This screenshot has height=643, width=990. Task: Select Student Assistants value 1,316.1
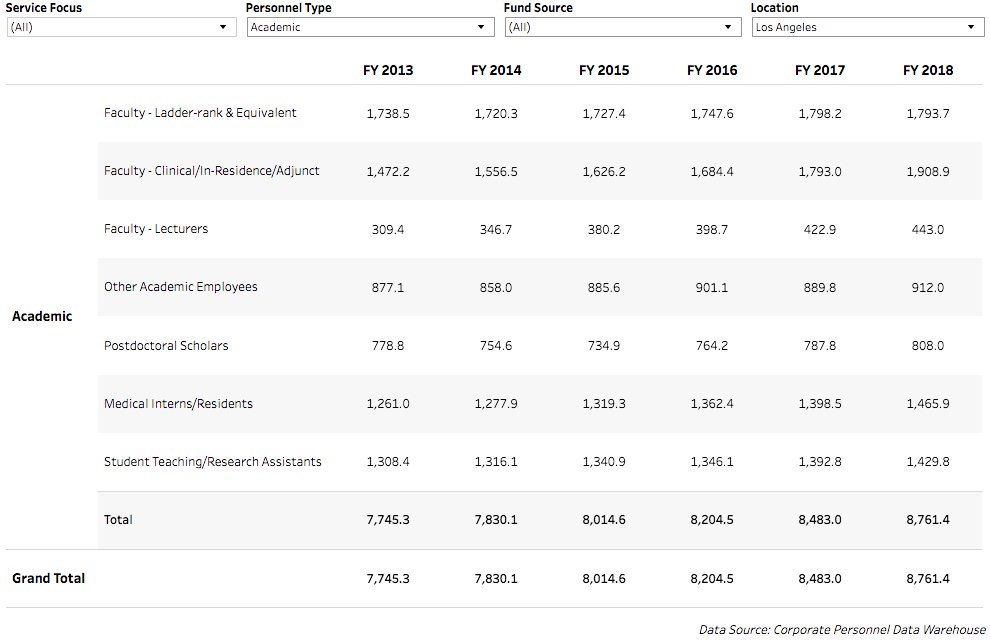click(x=496, y=462)
